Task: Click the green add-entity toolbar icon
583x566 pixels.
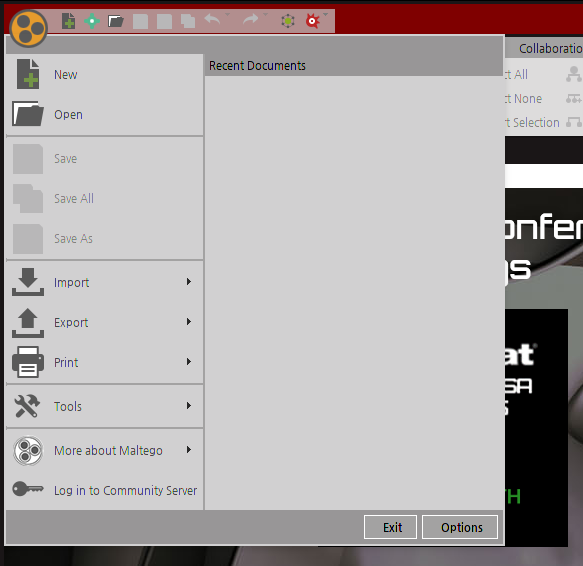Action: coord(92,21)
